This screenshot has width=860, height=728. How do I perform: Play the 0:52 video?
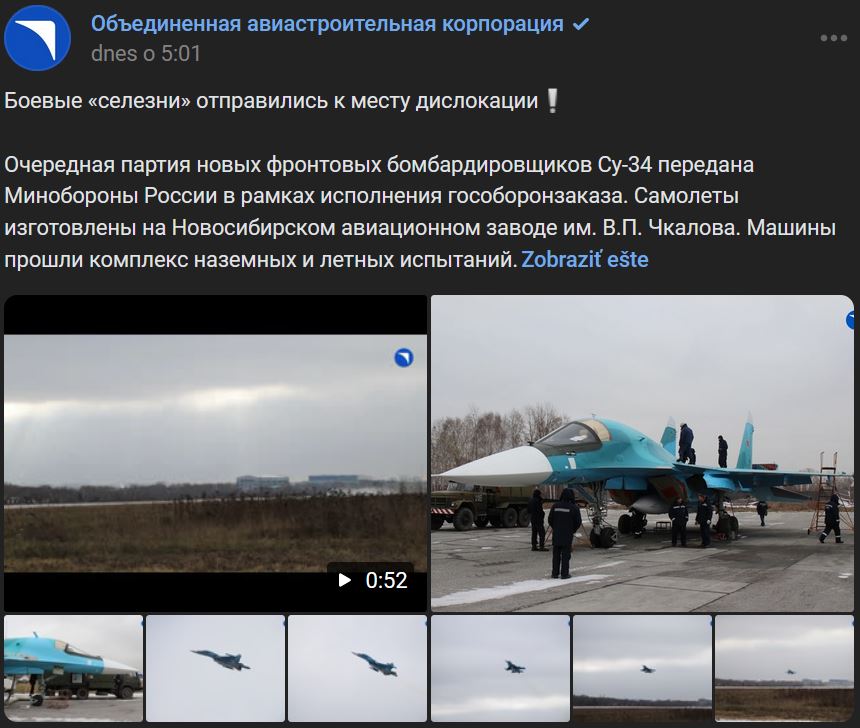click(215, 453)
